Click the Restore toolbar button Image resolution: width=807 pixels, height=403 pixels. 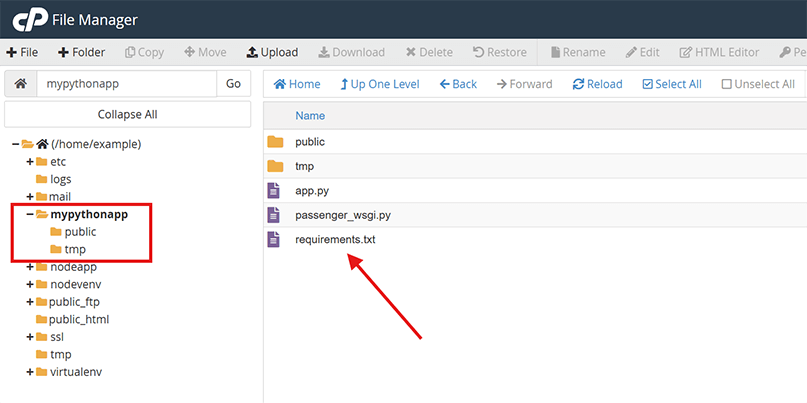(x=500, y=52)
